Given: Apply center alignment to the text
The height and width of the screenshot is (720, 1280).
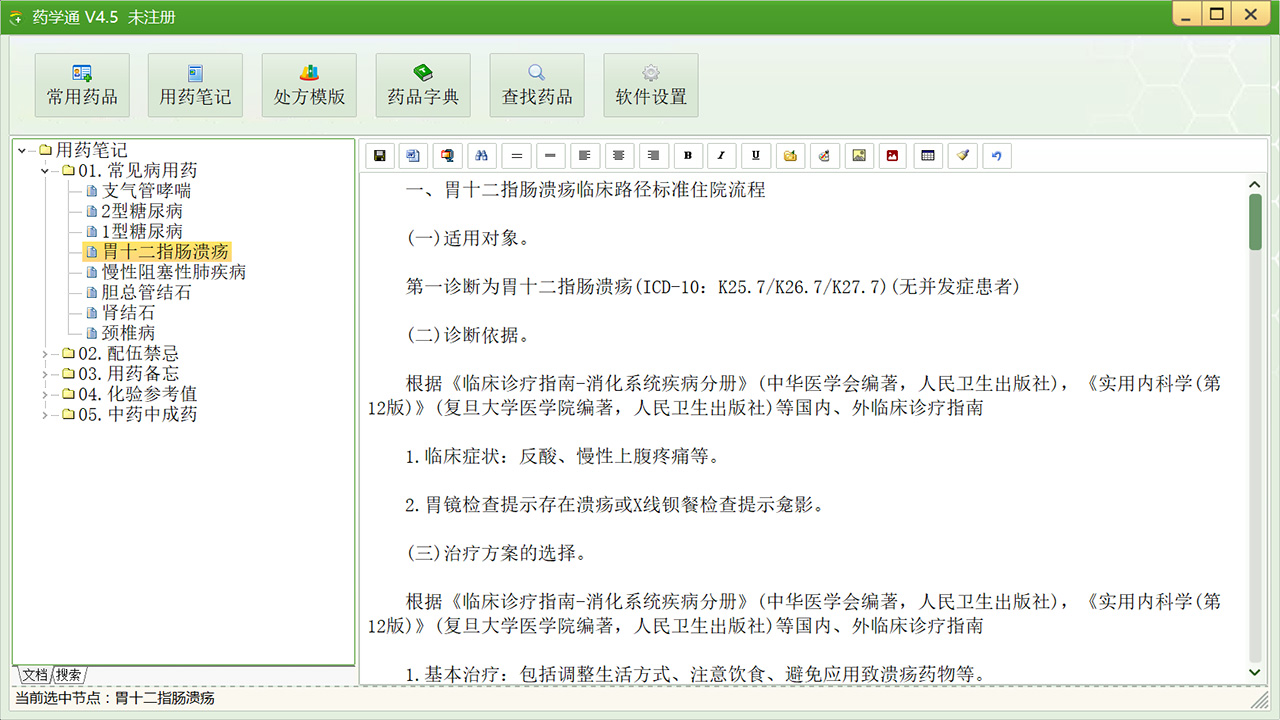Looking at the screenshot, I should (618, 155).
